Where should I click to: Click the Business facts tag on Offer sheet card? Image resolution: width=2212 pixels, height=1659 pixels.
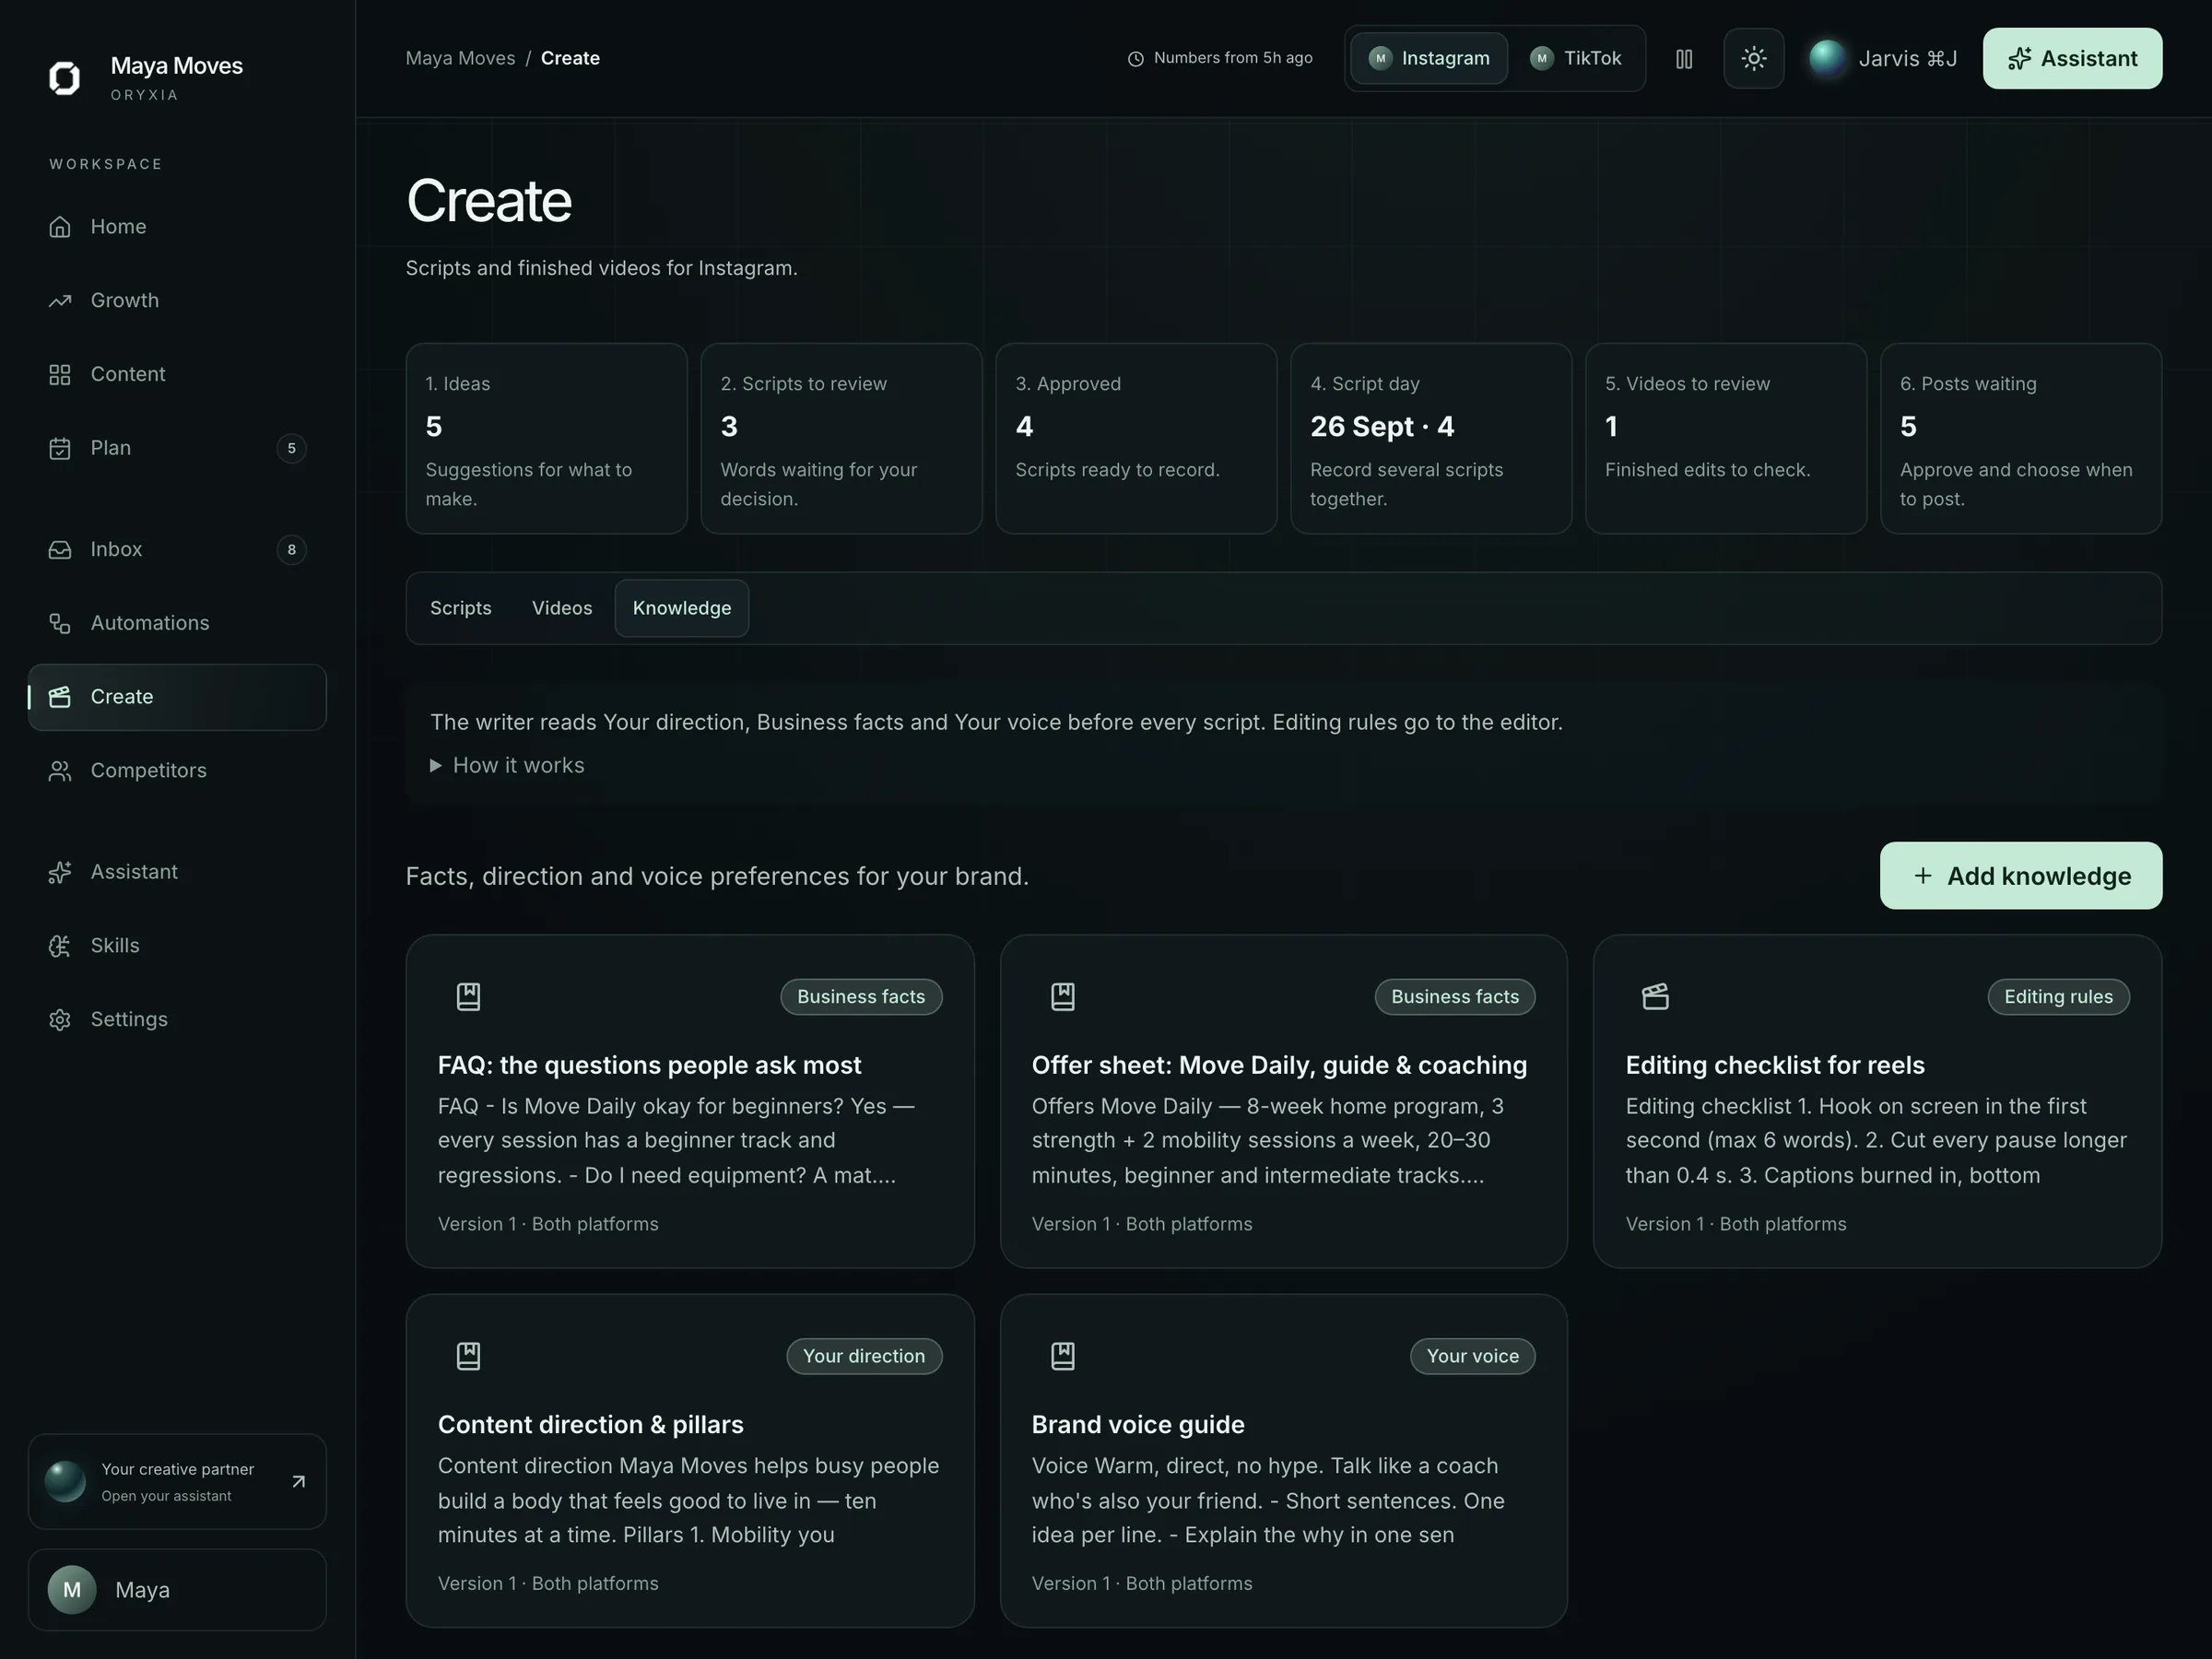pyautogui.click(x=1455, y=997)
